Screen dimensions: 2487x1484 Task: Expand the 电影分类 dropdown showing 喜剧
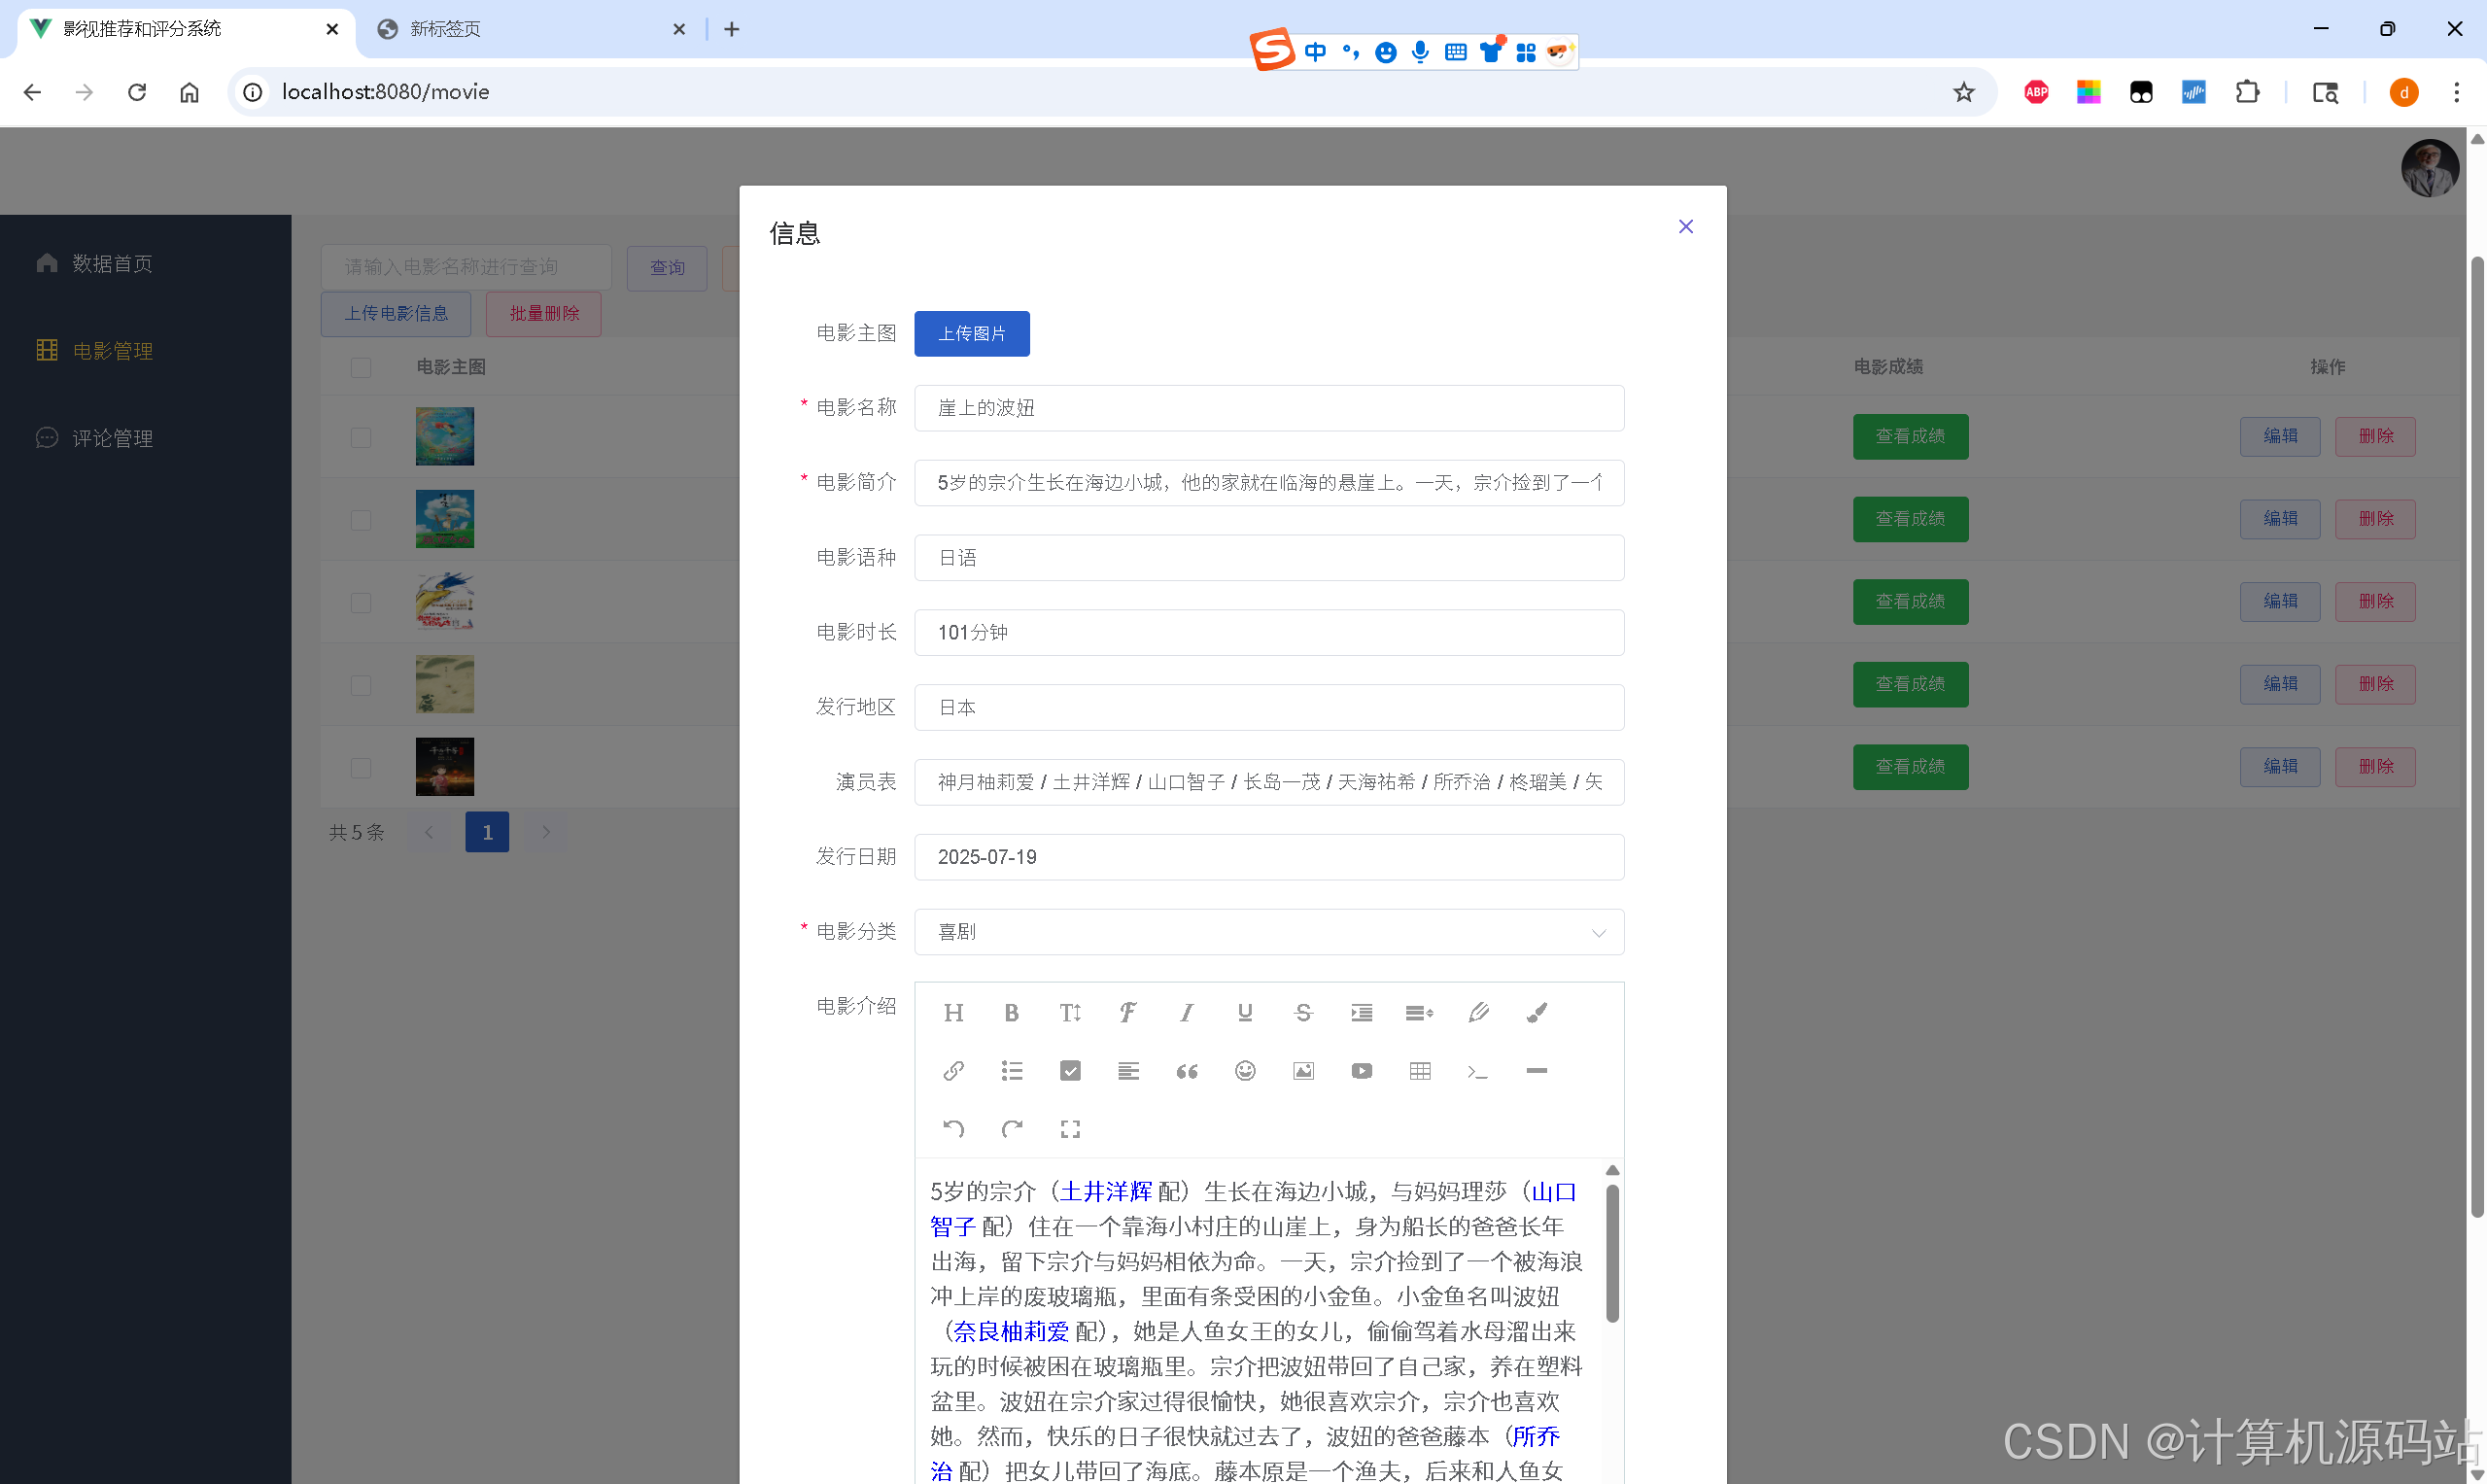pos(1268,932)
